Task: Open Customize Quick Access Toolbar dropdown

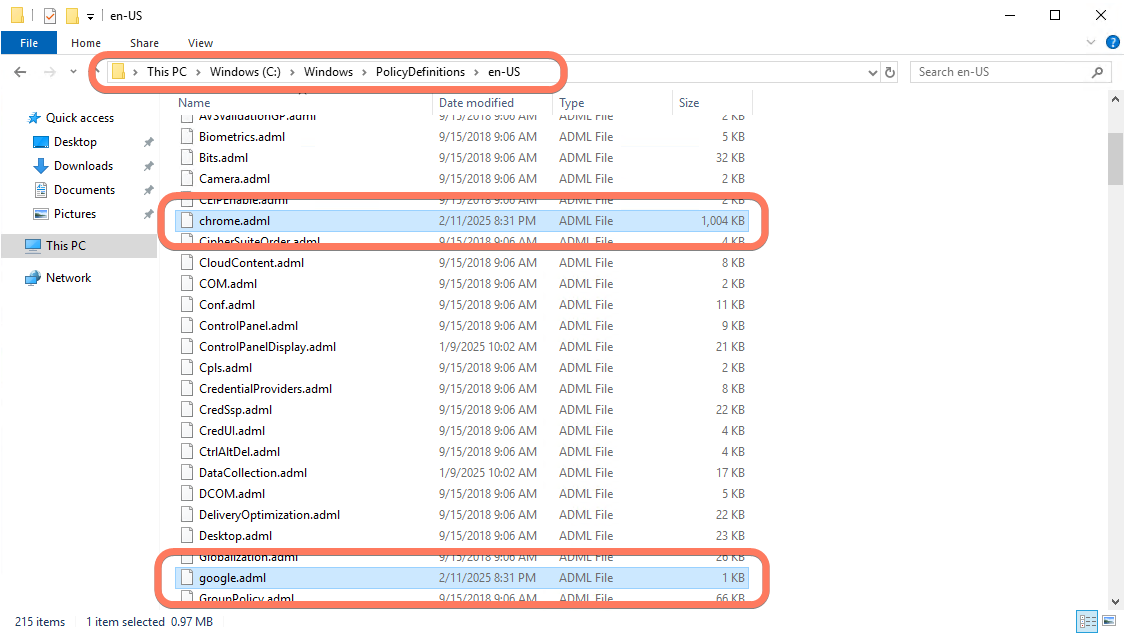Action: [x=90, y=16]
